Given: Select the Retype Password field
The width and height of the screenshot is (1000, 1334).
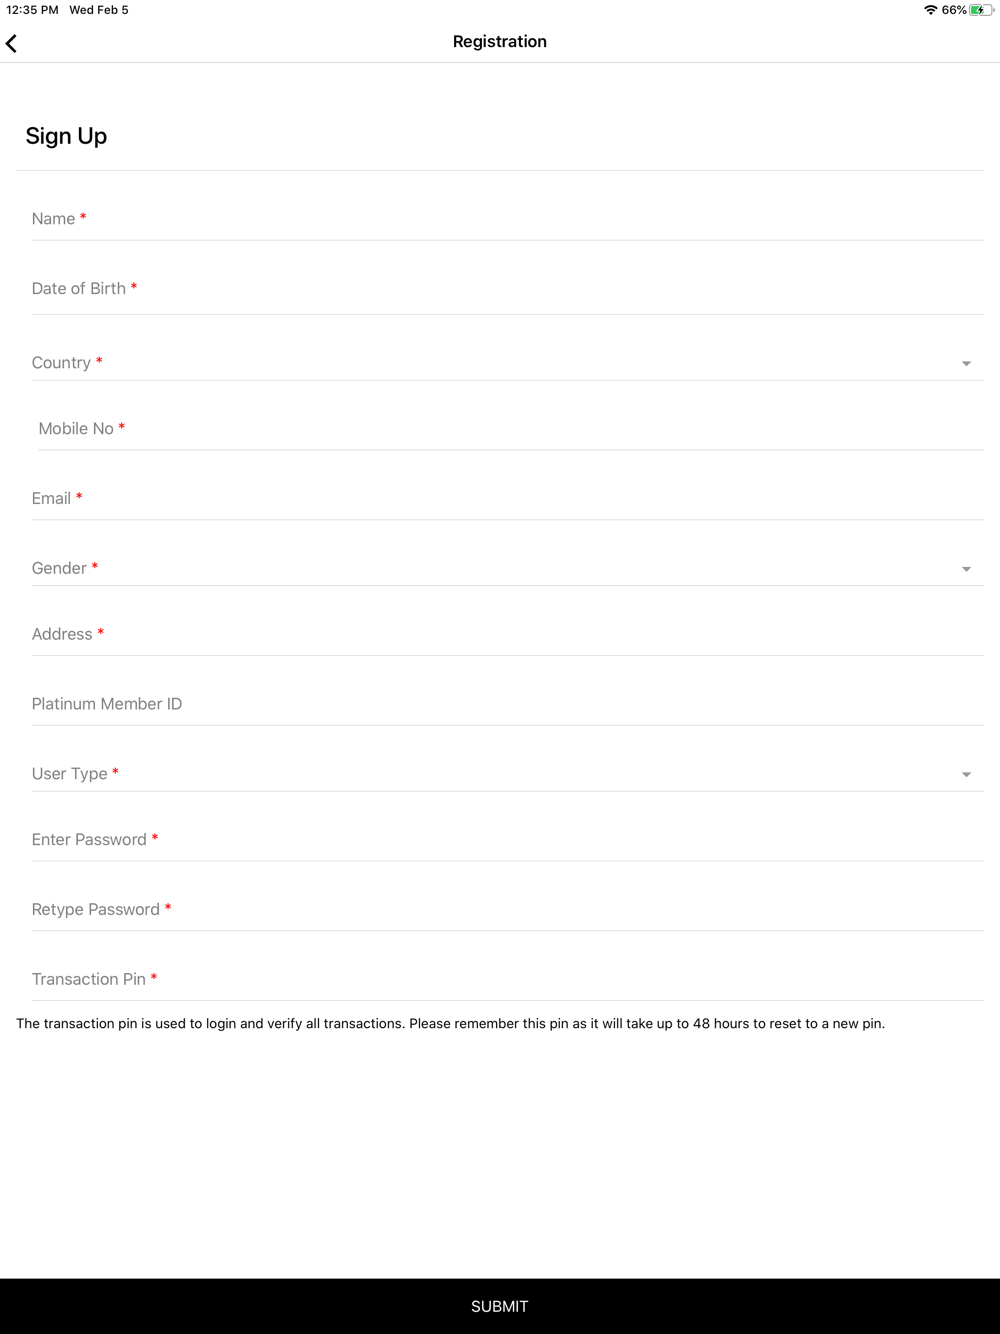Looking at the screenshot, I should point(507,910).
